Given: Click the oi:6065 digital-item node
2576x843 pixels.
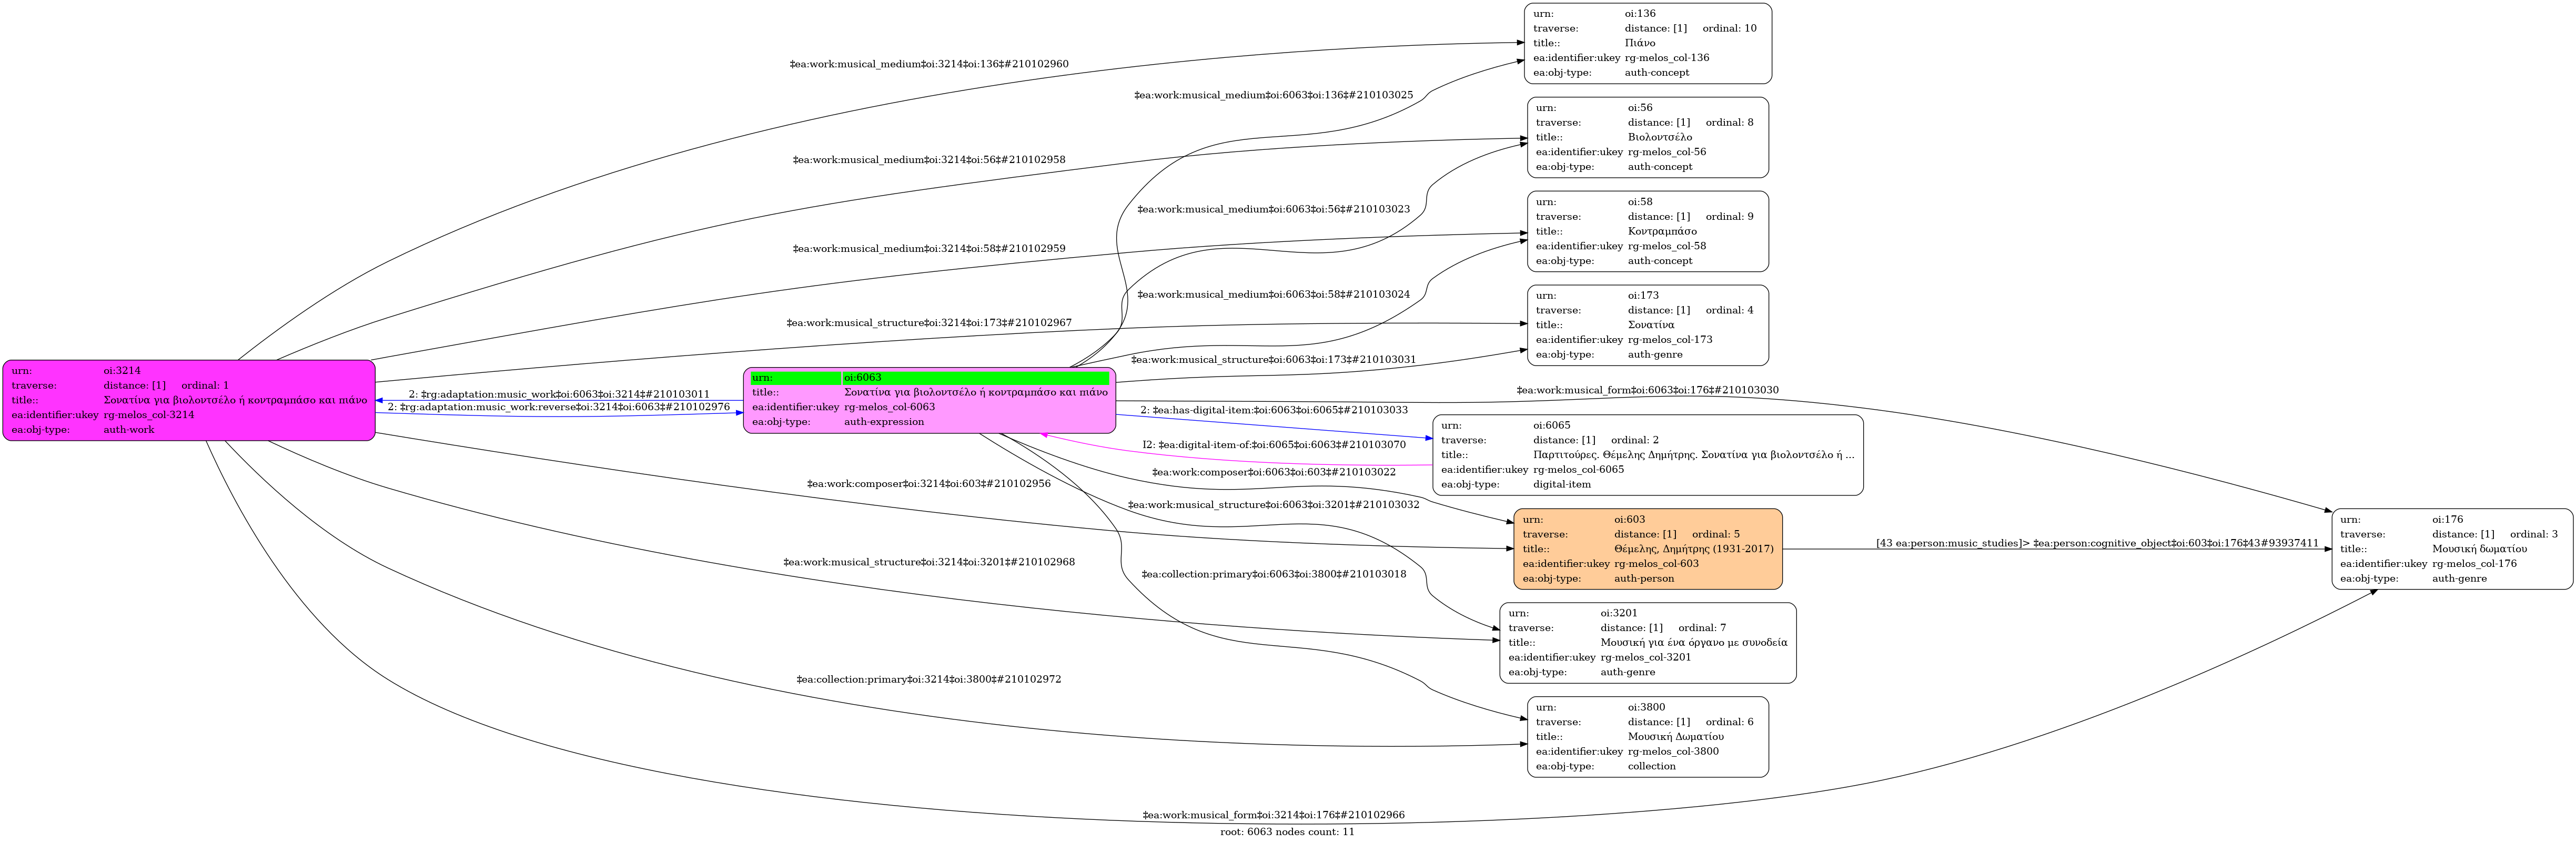Looking at the screenshot, I should 1647,455.
